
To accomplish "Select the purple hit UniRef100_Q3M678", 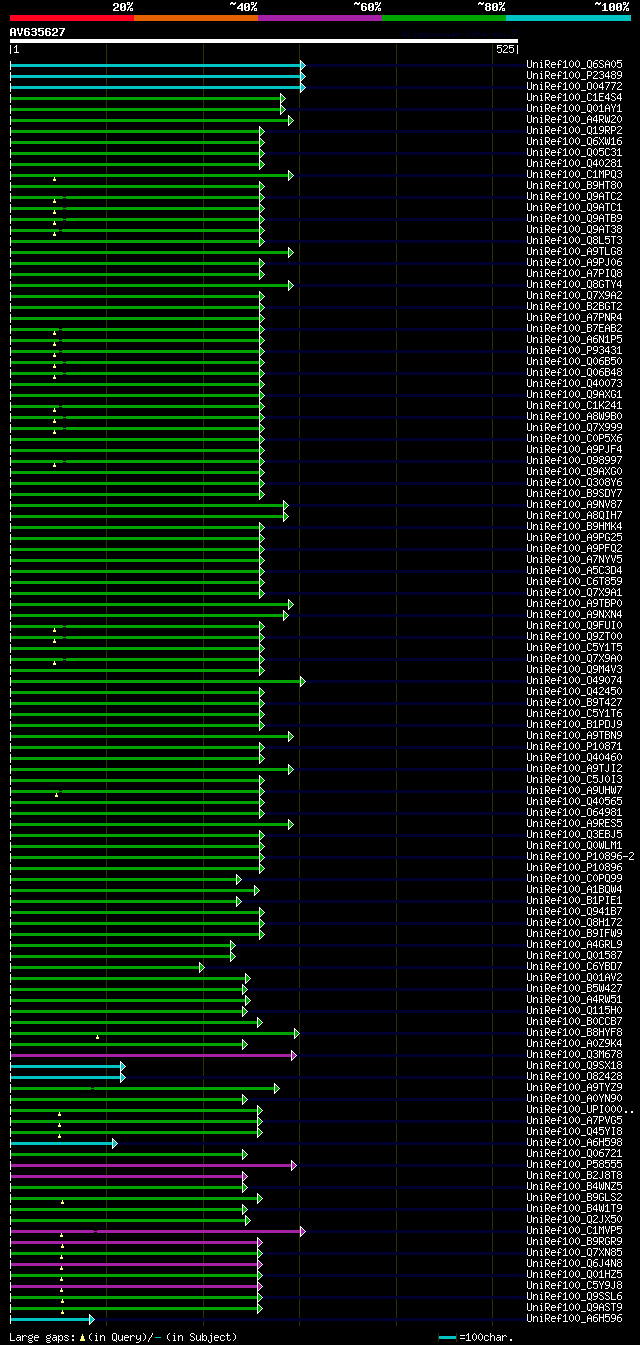I will tap(576, 1055).
